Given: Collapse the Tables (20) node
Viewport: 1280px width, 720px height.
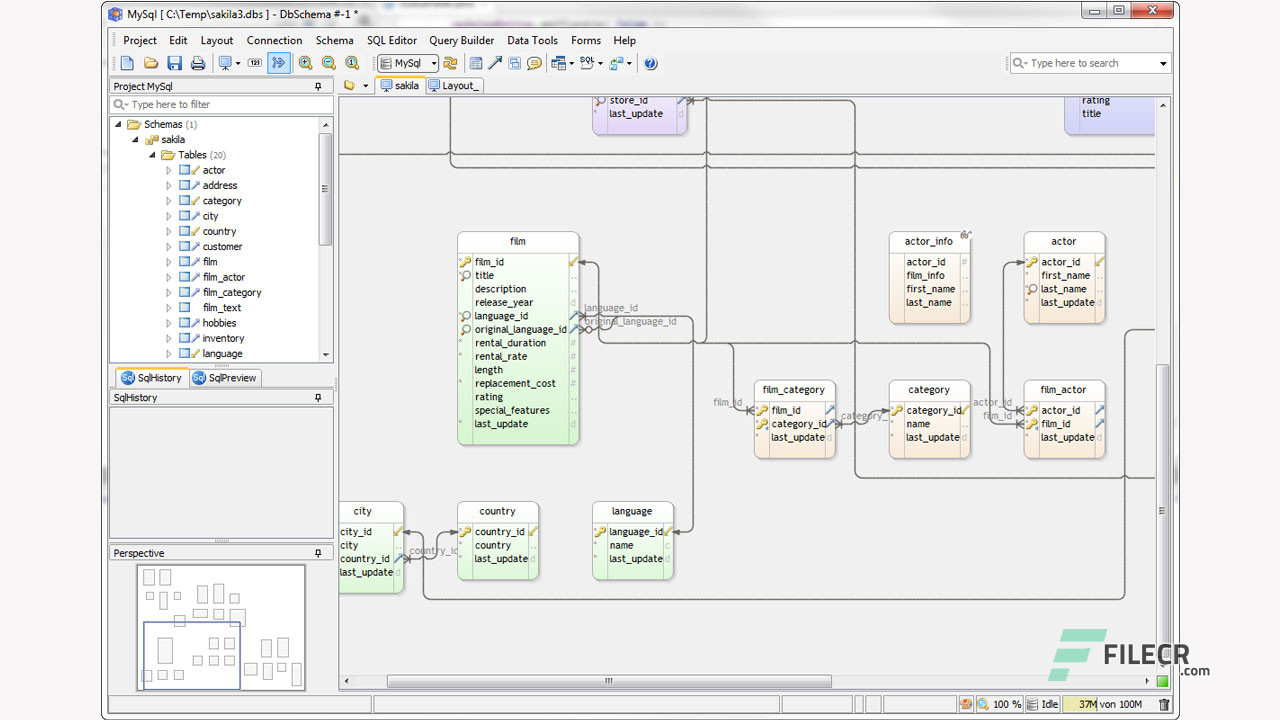Looking at the screenshot, I should pyautogui.click(x=153, y=155).
